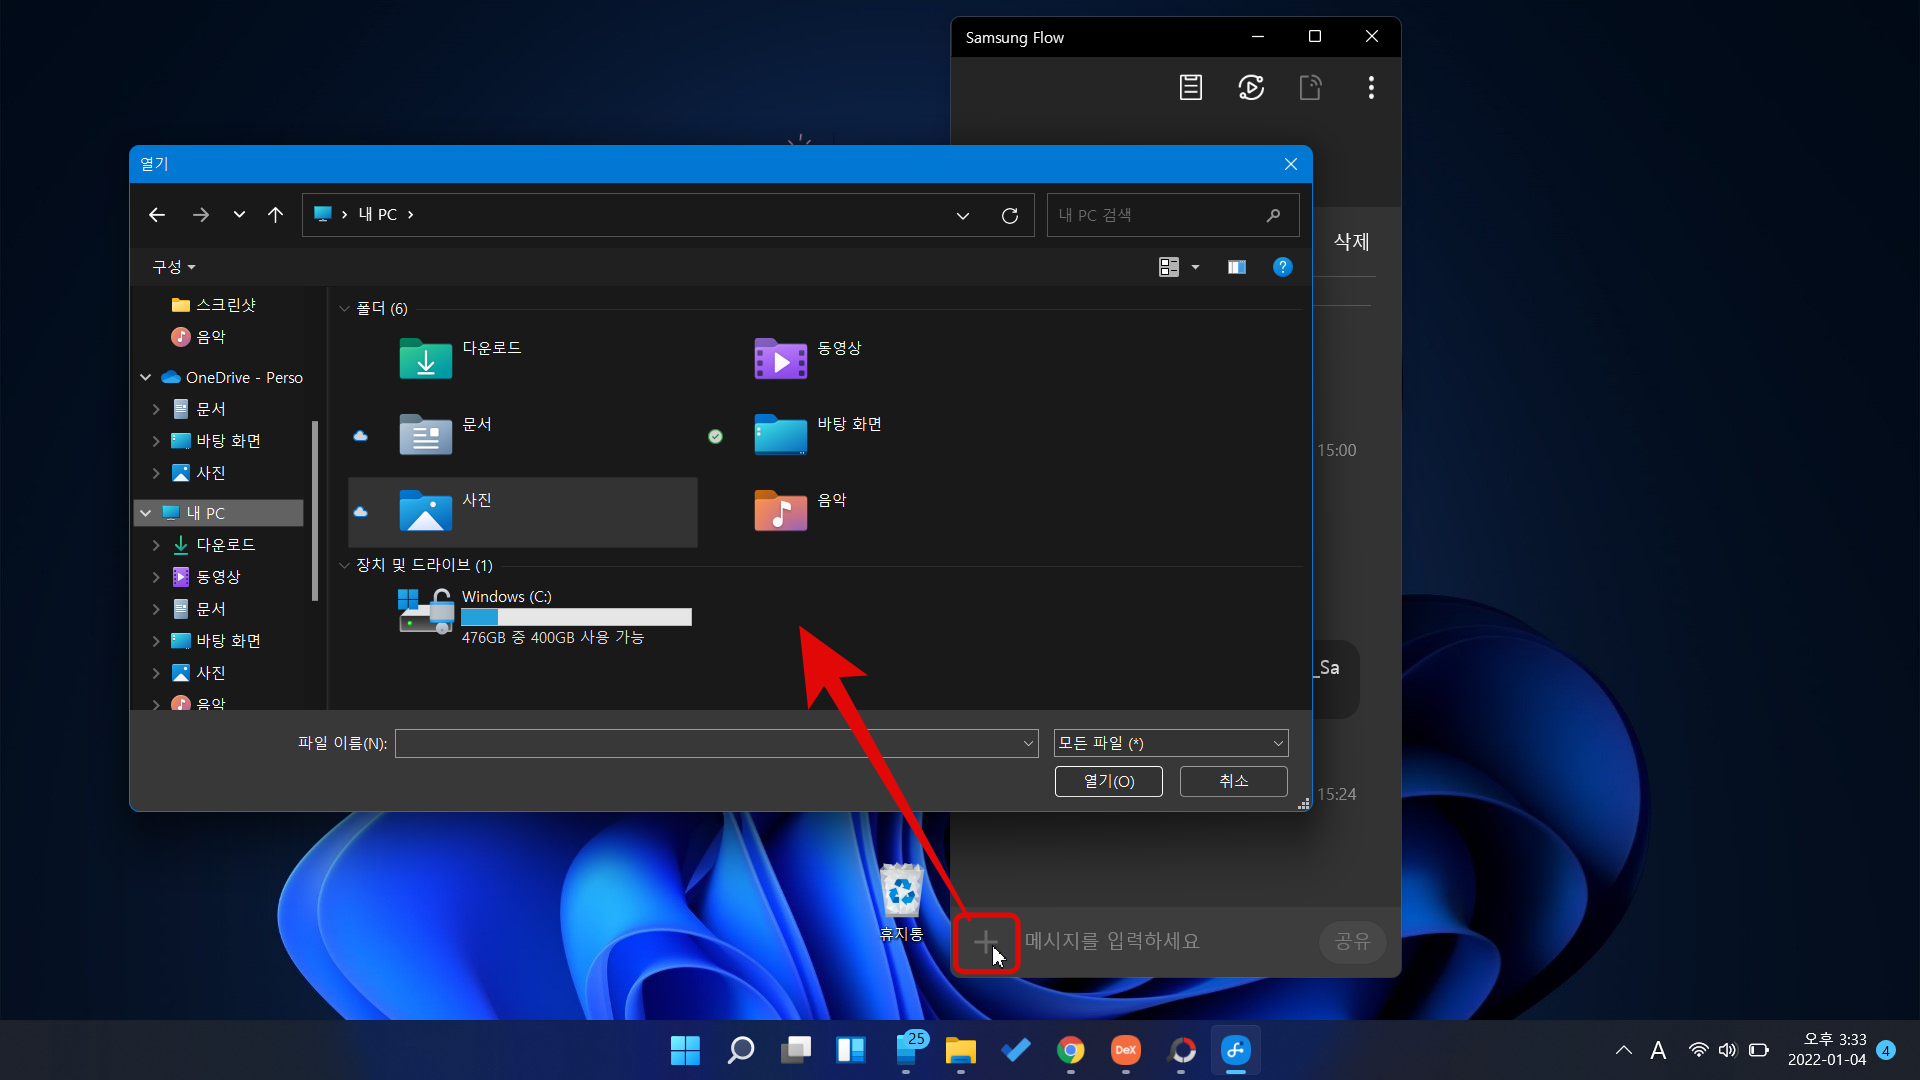Open the blue help icon
This screenshot has width=1920, height=1080.
click(x=1283, y=267)
